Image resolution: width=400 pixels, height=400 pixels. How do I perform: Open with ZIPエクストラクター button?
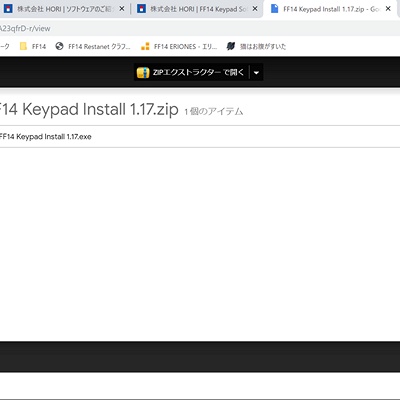(191, 72)
